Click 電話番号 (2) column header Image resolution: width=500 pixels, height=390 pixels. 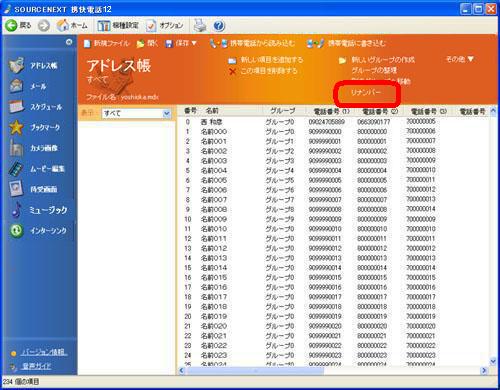point(380,111)
